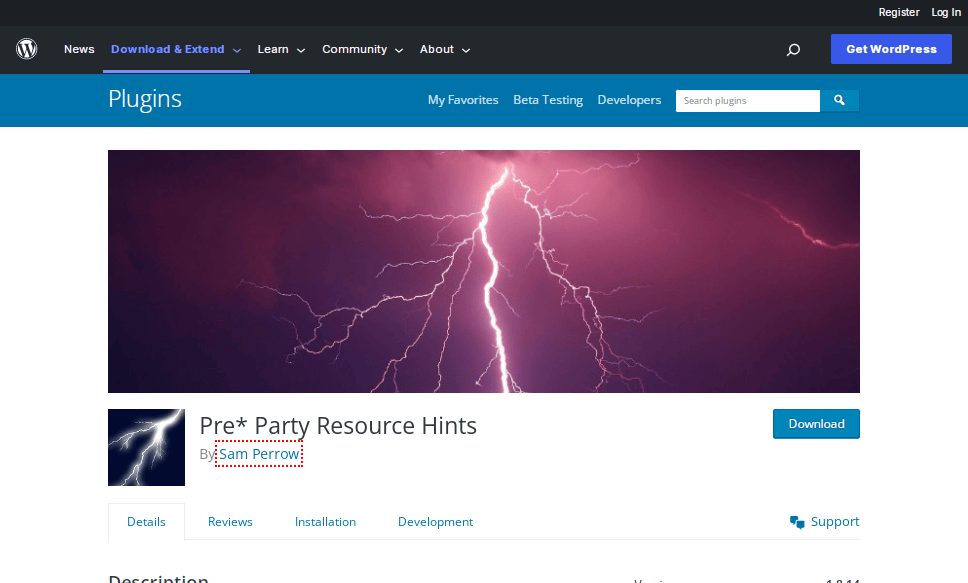Open the Learn menu
Viewport: 968px width, 583px height.
pos(273,49)
